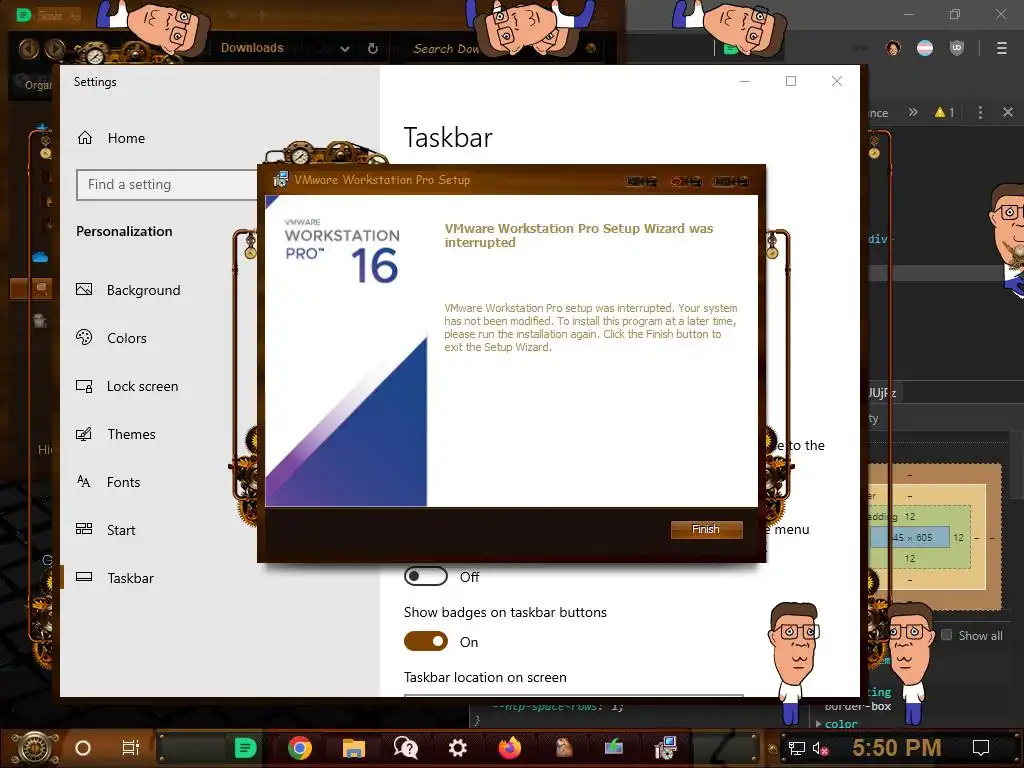This screenshot has height=768, width=1024.
Task: Open the VMware installer taskbar icon
Action: 665,748
